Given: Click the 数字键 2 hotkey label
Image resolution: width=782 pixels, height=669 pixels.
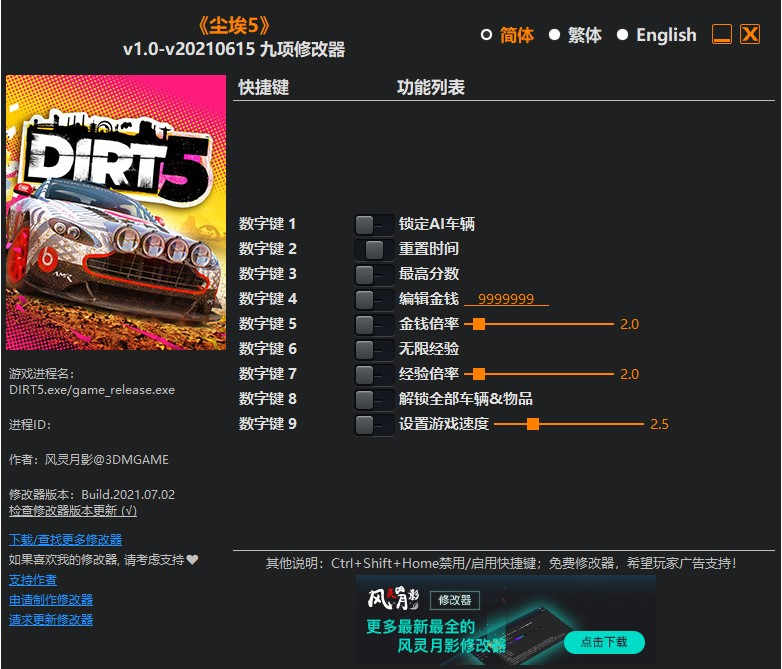Looking at the screenshot, I should click(x=267, y=249).
